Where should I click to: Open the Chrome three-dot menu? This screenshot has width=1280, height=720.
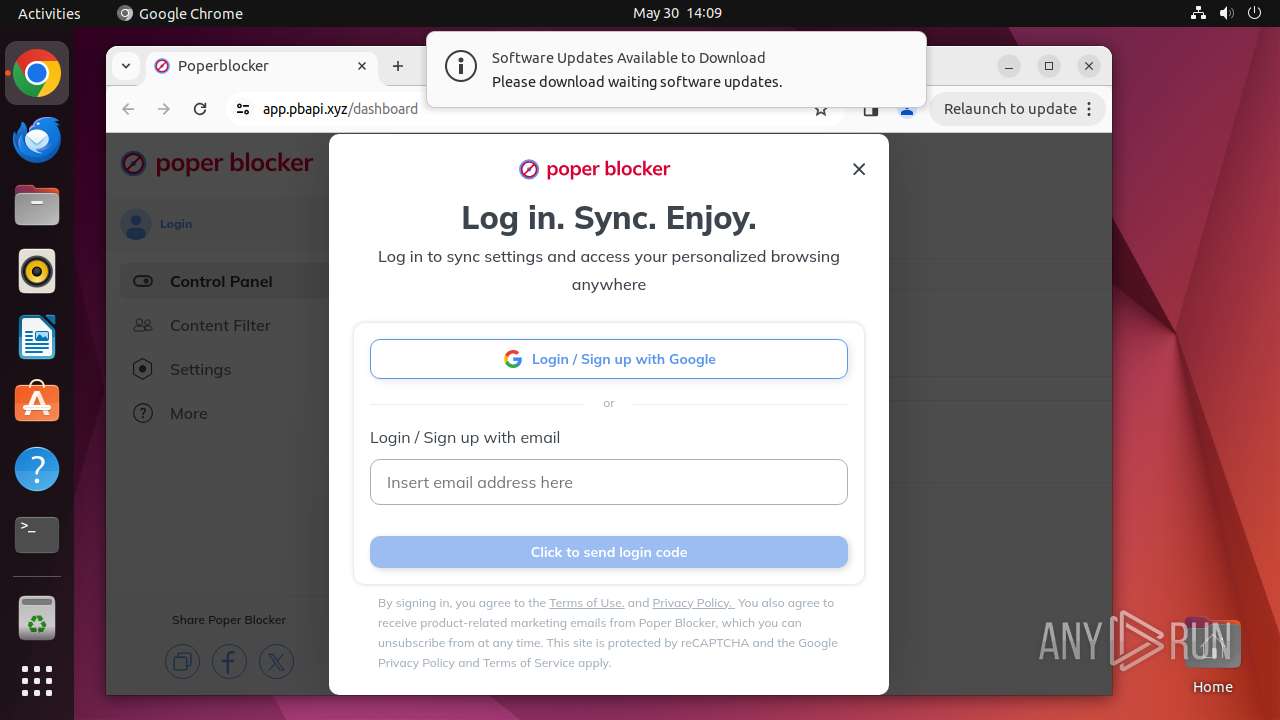1089,109
